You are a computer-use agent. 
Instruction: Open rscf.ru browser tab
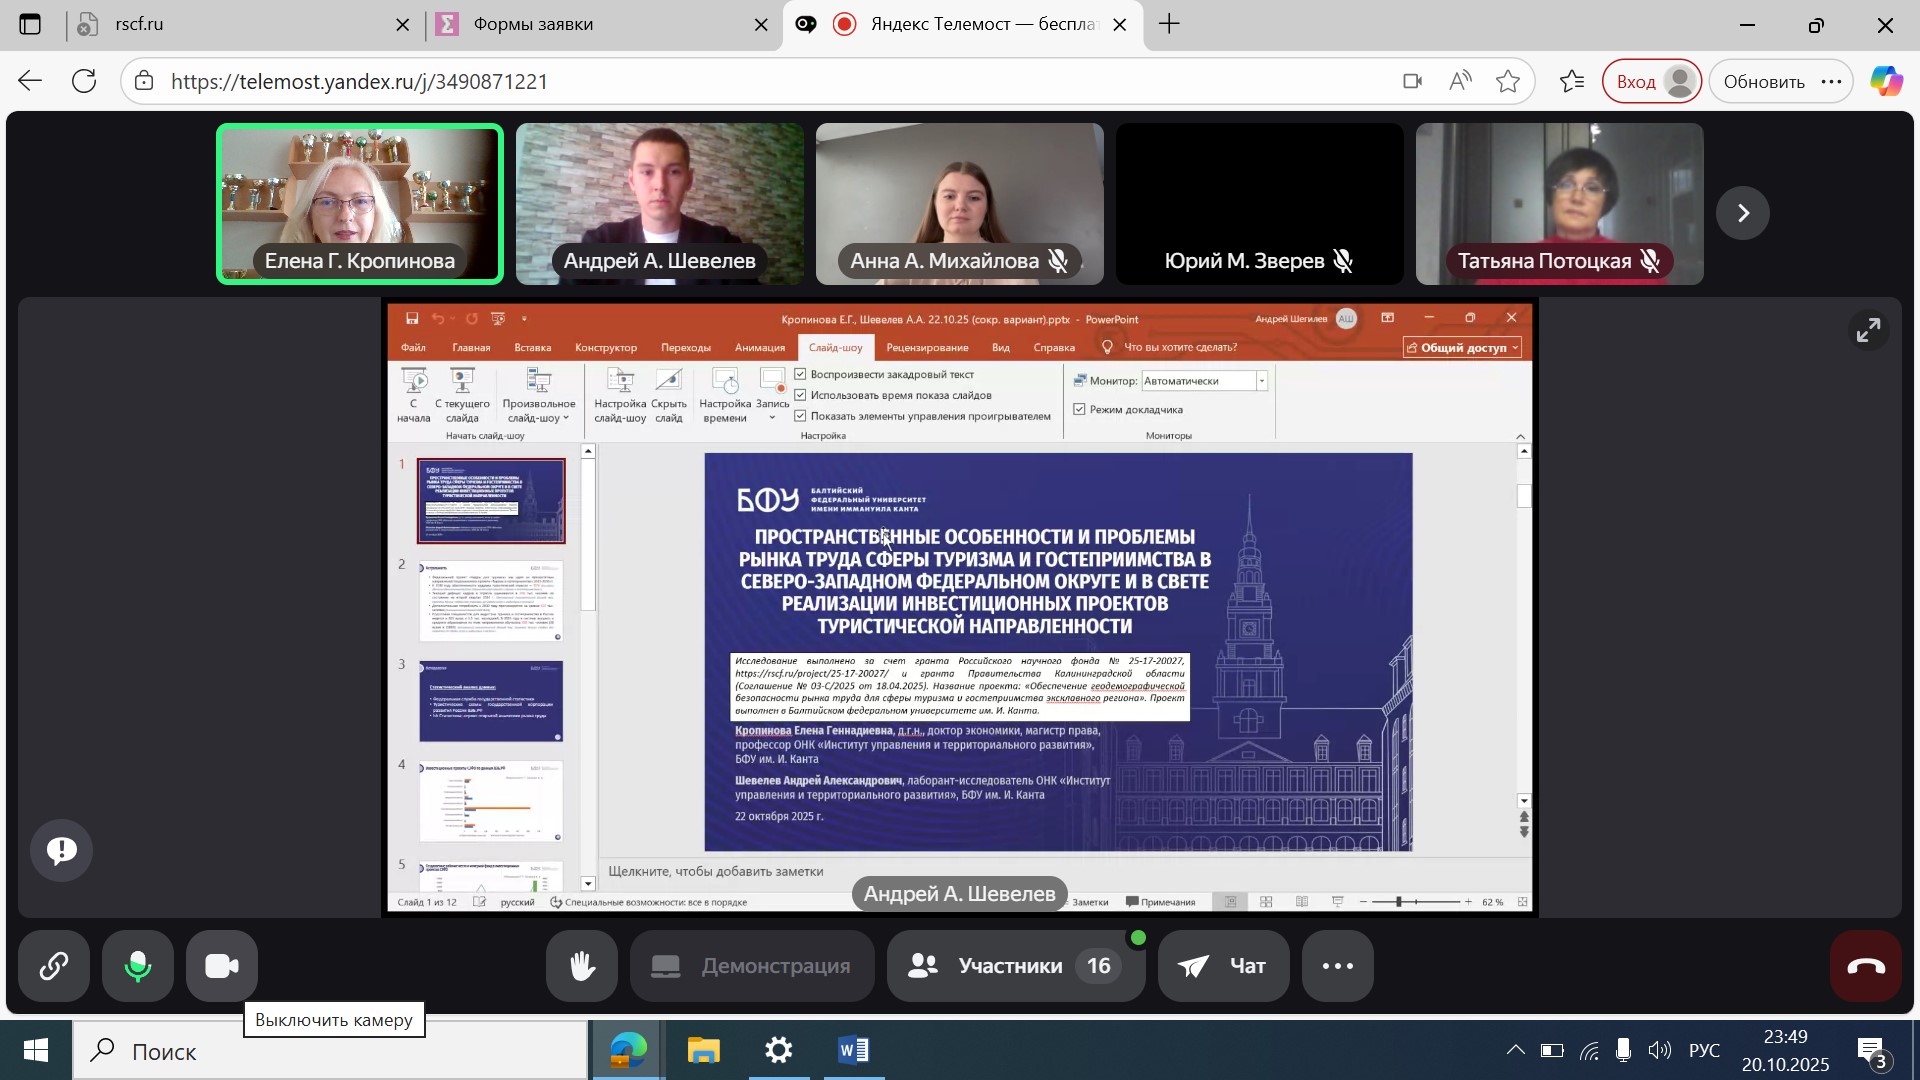[140, 24]
